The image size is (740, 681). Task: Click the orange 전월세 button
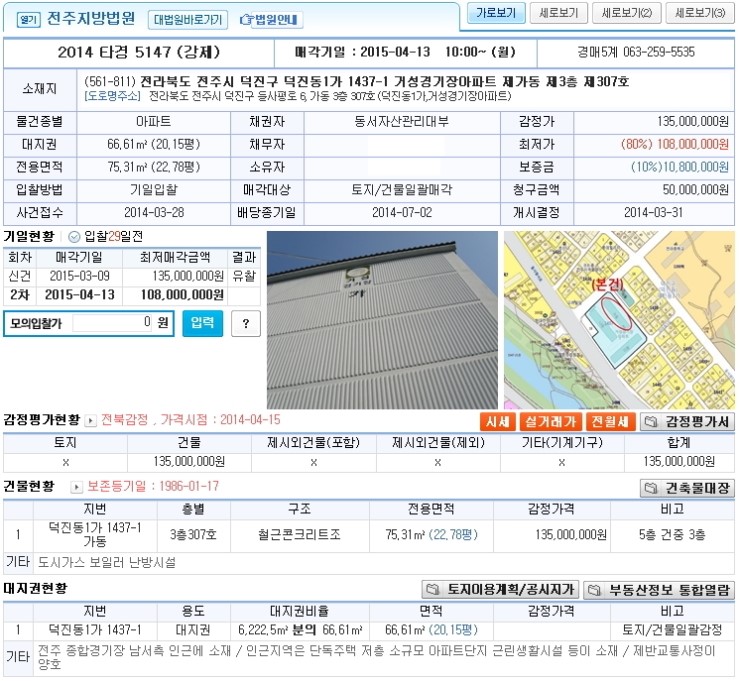coord(610,421)
